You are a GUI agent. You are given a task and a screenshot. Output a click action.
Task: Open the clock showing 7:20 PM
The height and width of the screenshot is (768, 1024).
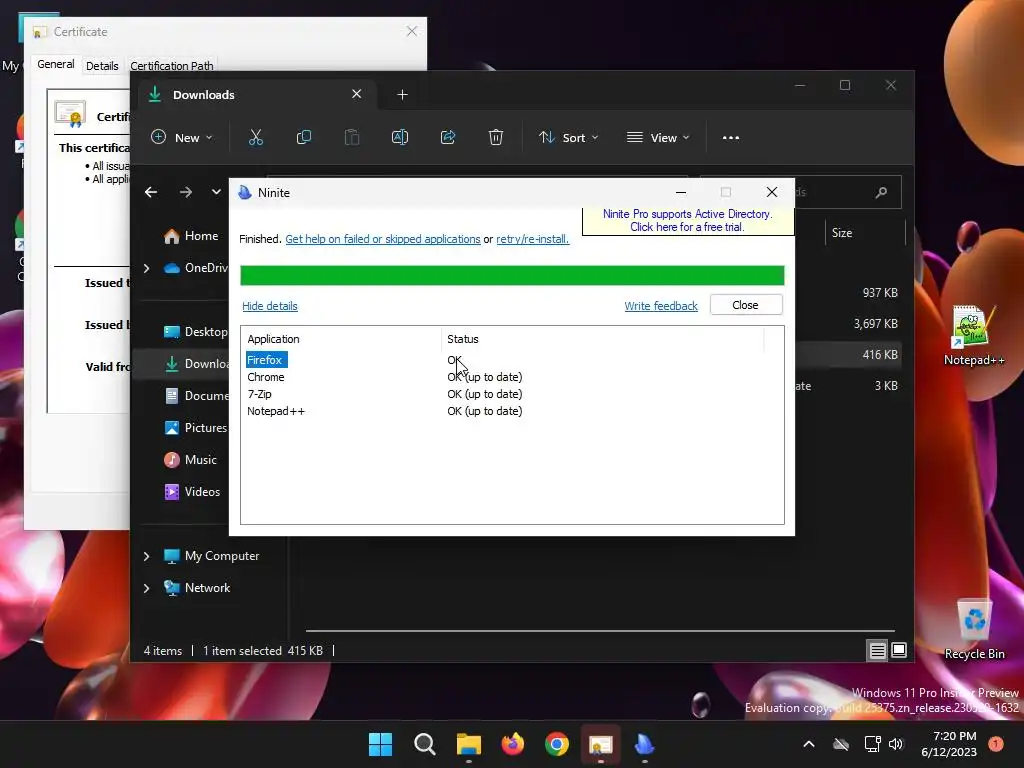tap(949, 744)
